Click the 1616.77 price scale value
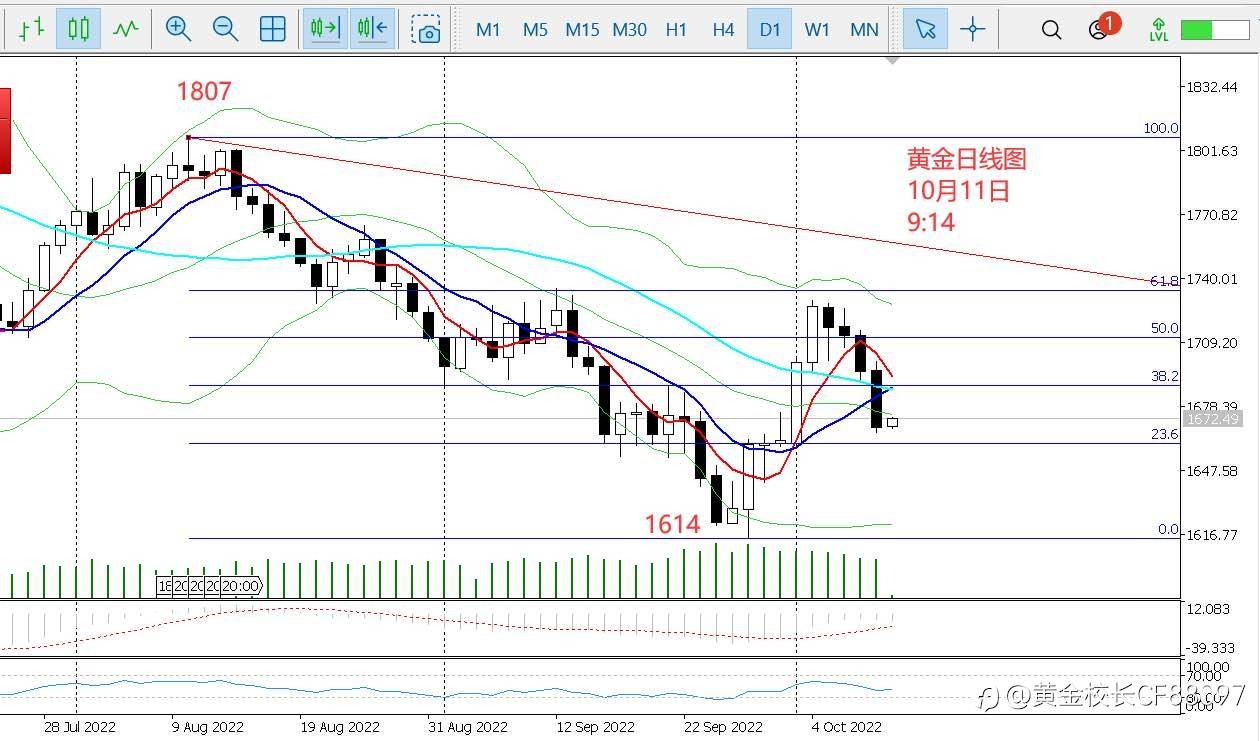 pyautogui.click(x=1212, y=535)
